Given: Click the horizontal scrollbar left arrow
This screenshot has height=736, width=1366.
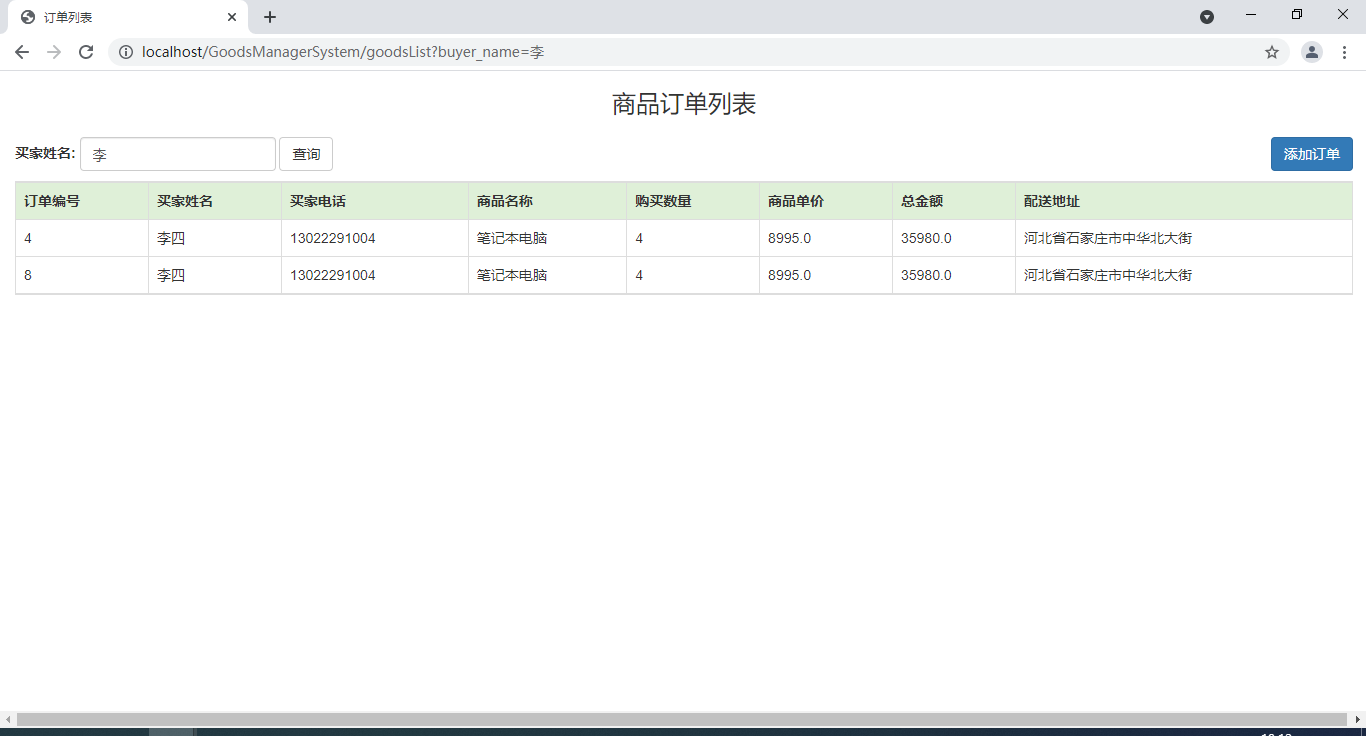Looking at the screenshot, I should [x=8, y=720].
